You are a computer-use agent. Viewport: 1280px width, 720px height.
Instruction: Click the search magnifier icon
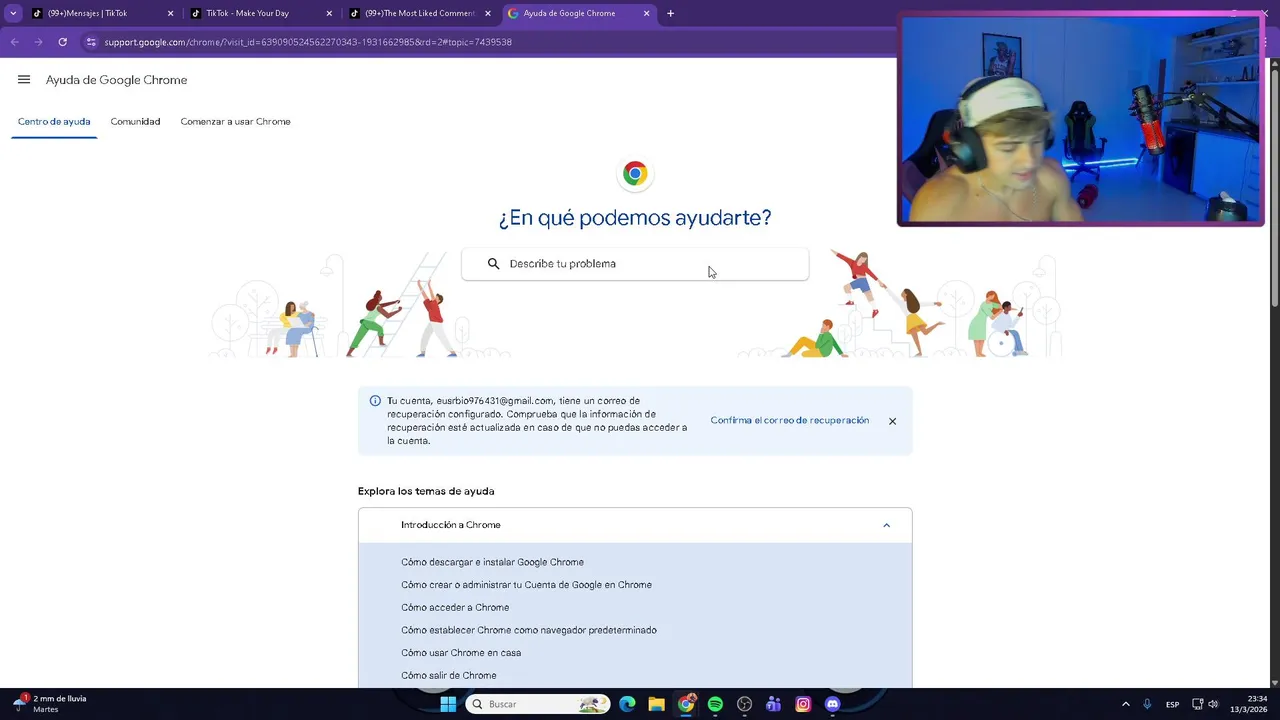[x=493, y=264]
